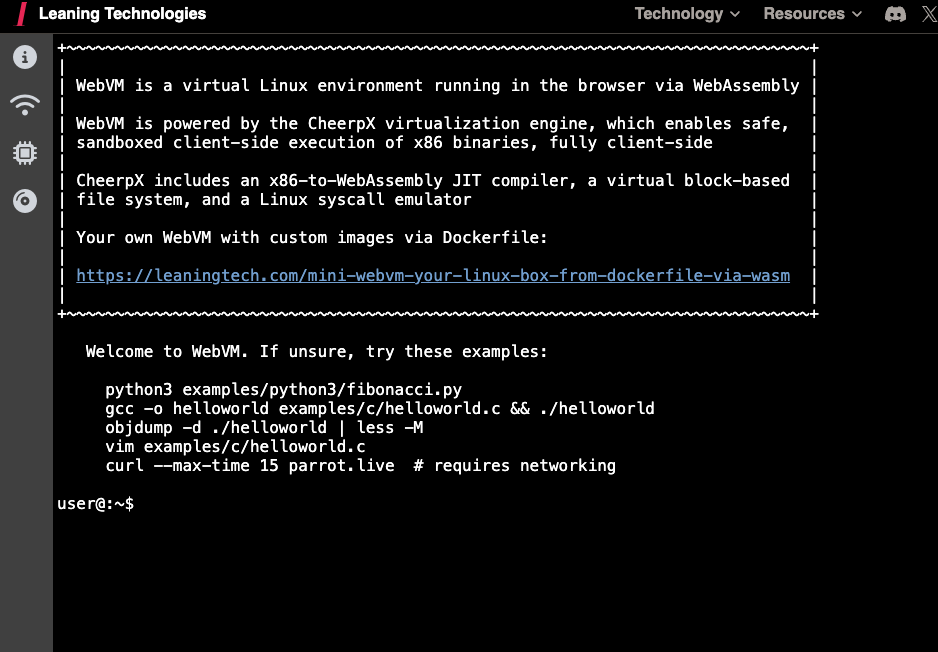Open the Networking wifi panel

point(25,104)
